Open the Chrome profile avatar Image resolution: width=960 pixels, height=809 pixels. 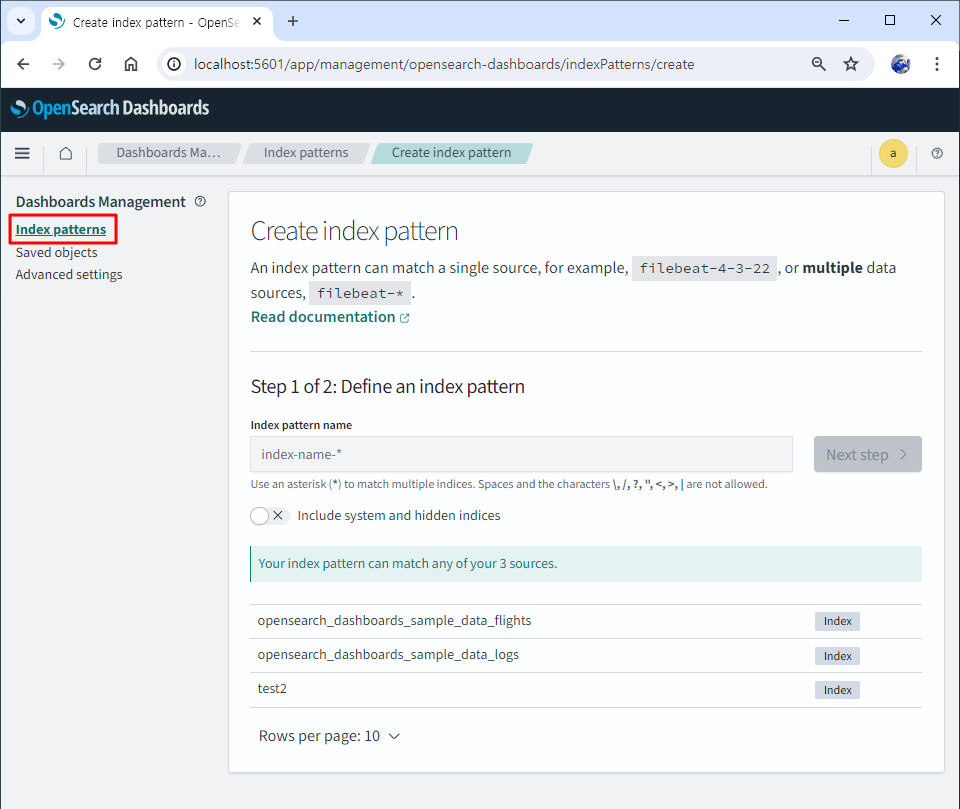coord(900,64)
